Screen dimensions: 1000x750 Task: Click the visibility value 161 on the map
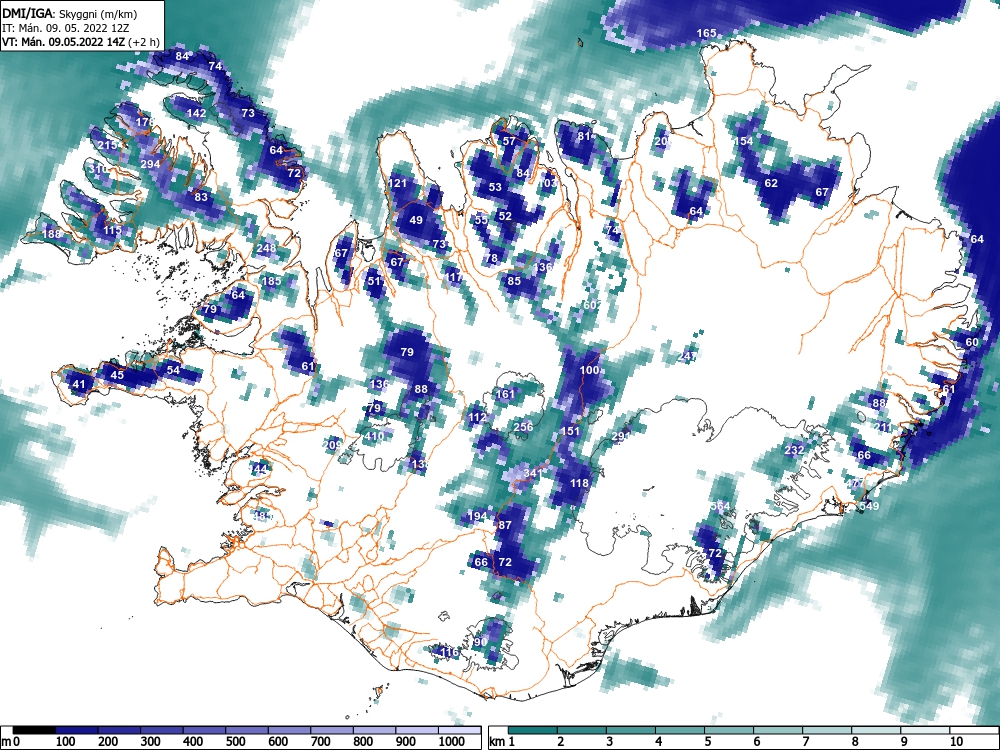coord(504,393)
